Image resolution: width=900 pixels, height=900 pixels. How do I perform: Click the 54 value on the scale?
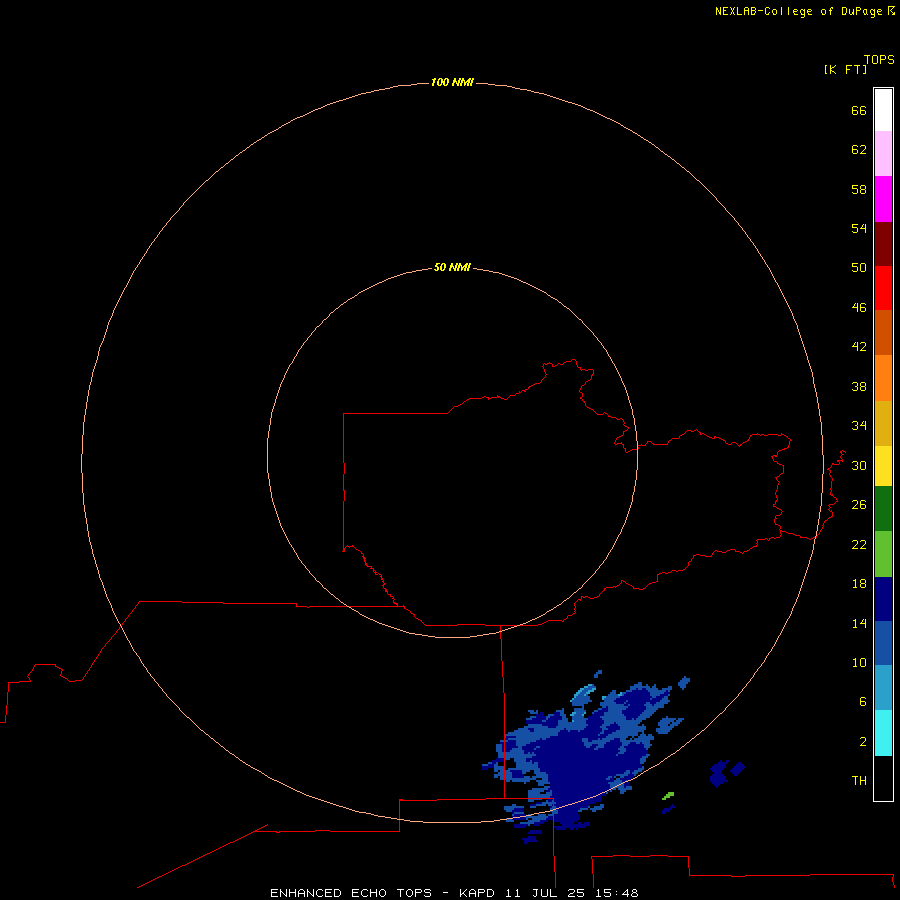pyautogui.click(x=859, y=228)
